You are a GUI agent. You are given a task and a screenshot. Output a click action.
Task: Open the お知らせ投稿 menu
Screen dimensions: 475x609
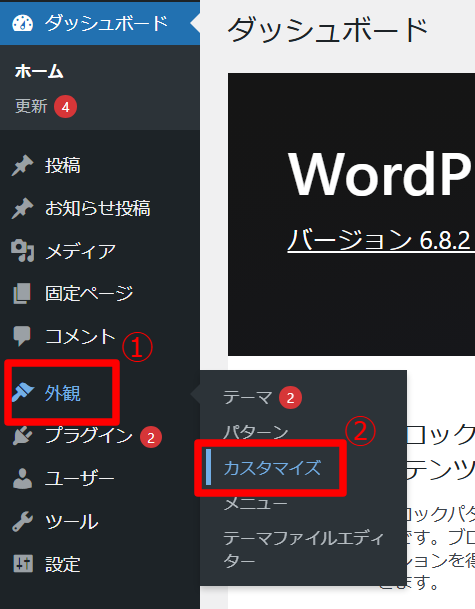click(100, 208)
